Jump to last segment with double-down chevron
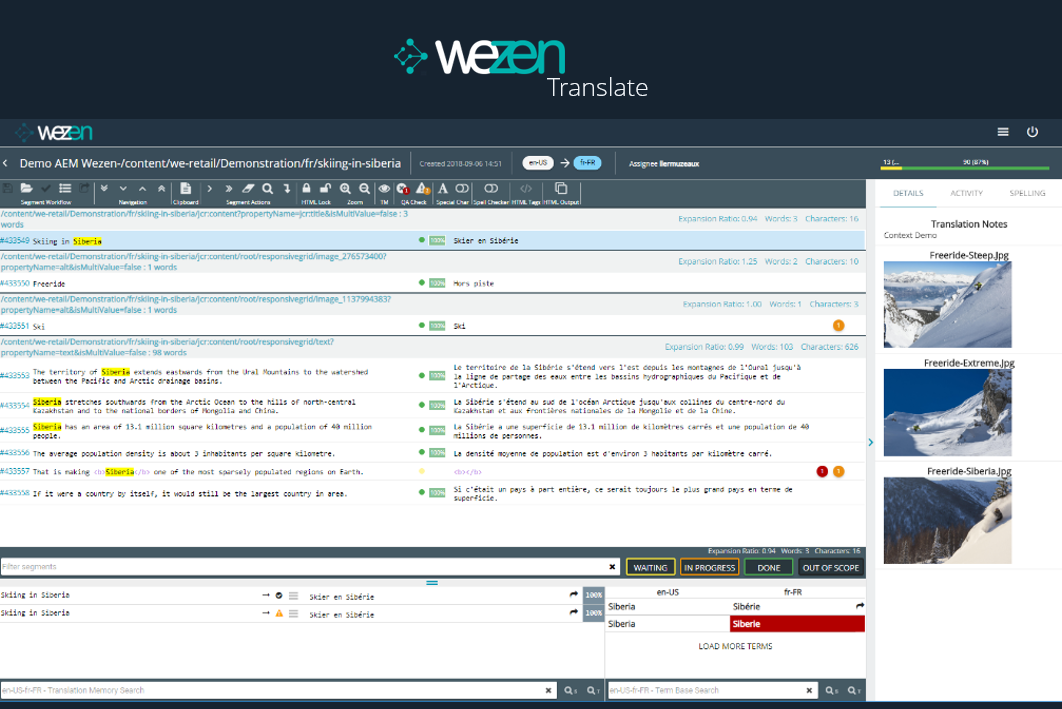 [104, 188]
